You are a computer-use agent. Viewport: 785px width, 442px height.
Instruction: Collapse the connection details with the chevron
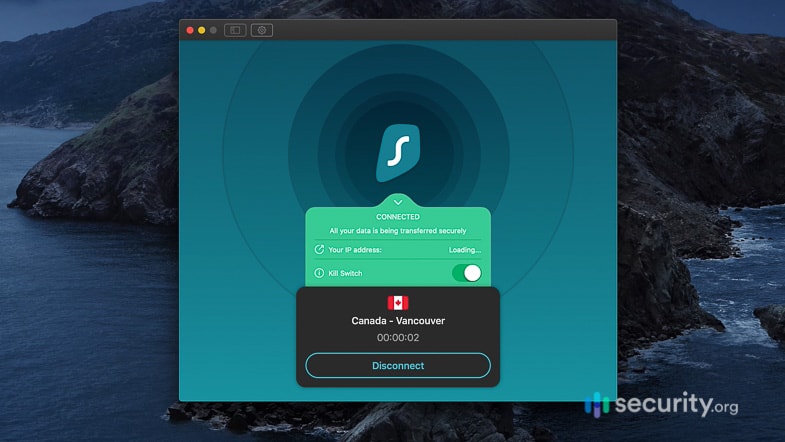(398, 202)
